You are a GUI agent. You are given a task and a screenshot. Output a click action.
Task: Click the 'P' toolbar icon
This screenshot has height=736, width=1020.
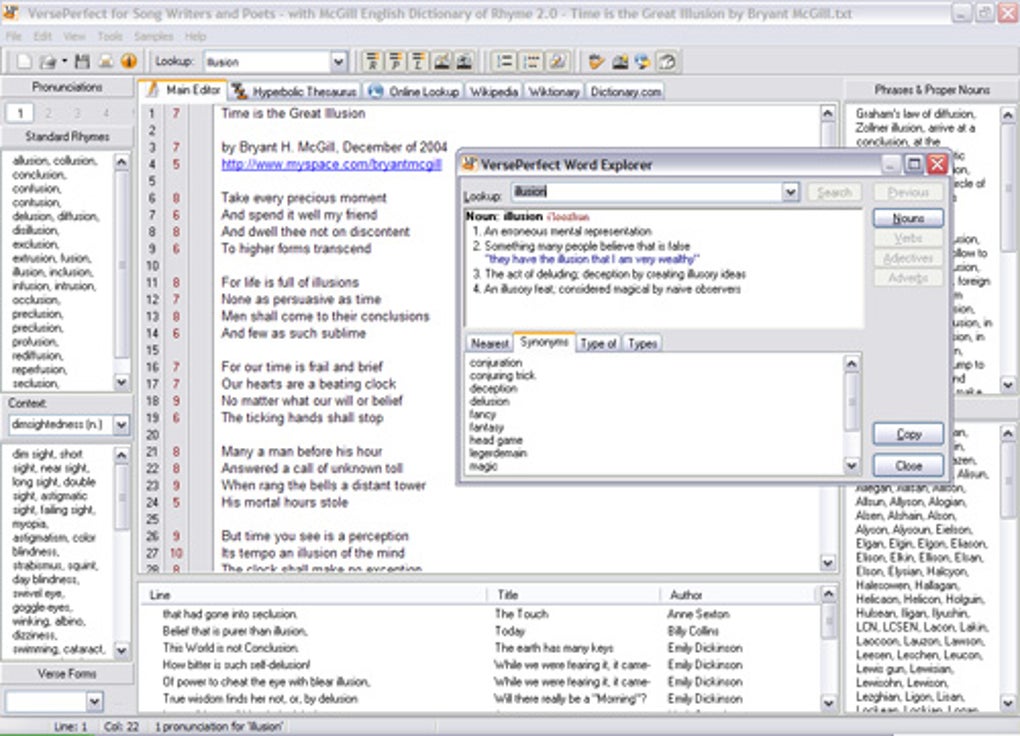pos(396,62)
